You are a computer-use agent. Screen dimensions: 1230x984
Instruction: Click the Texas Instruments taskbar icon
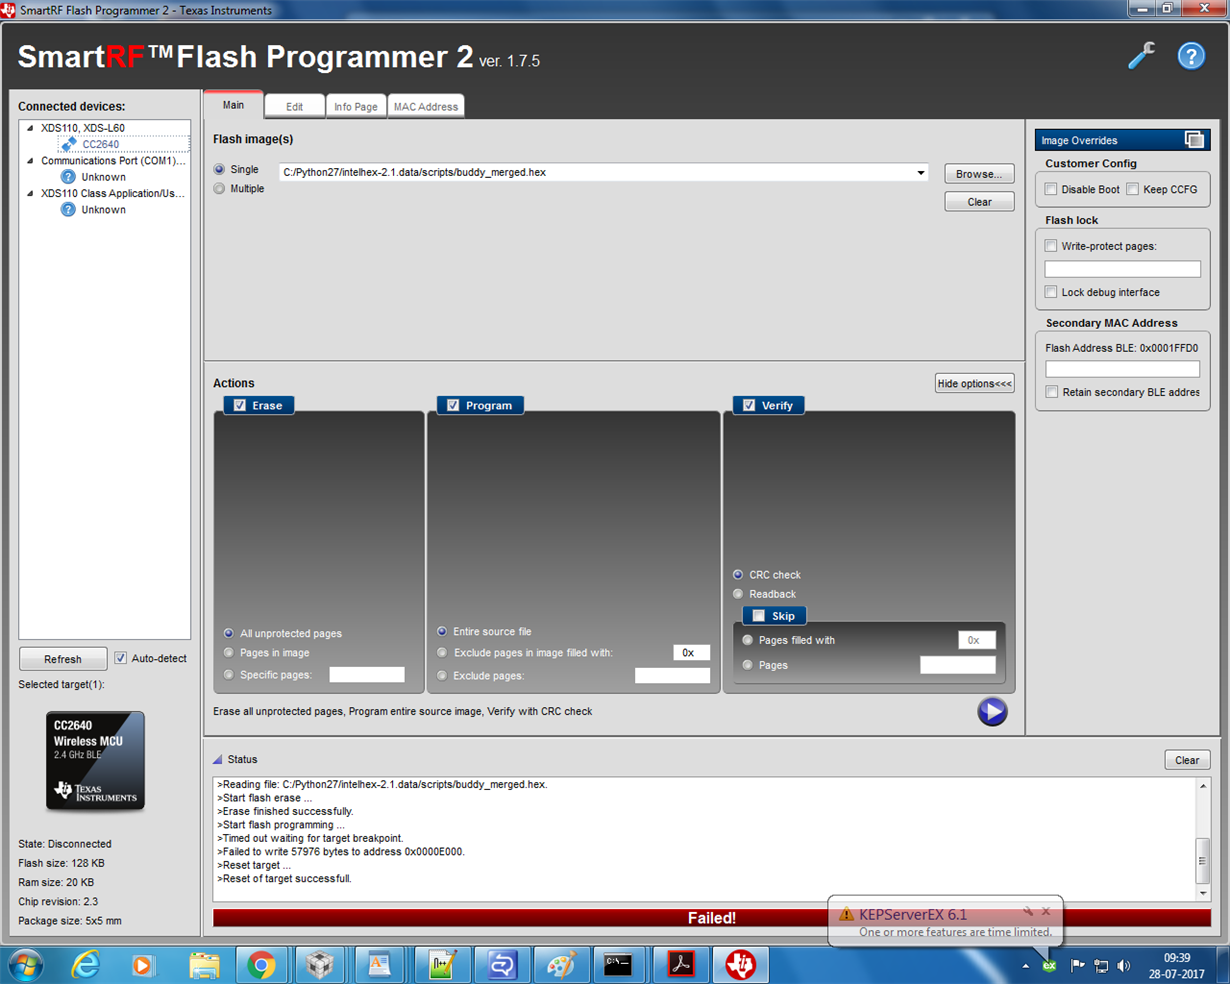tap(741, 965)
